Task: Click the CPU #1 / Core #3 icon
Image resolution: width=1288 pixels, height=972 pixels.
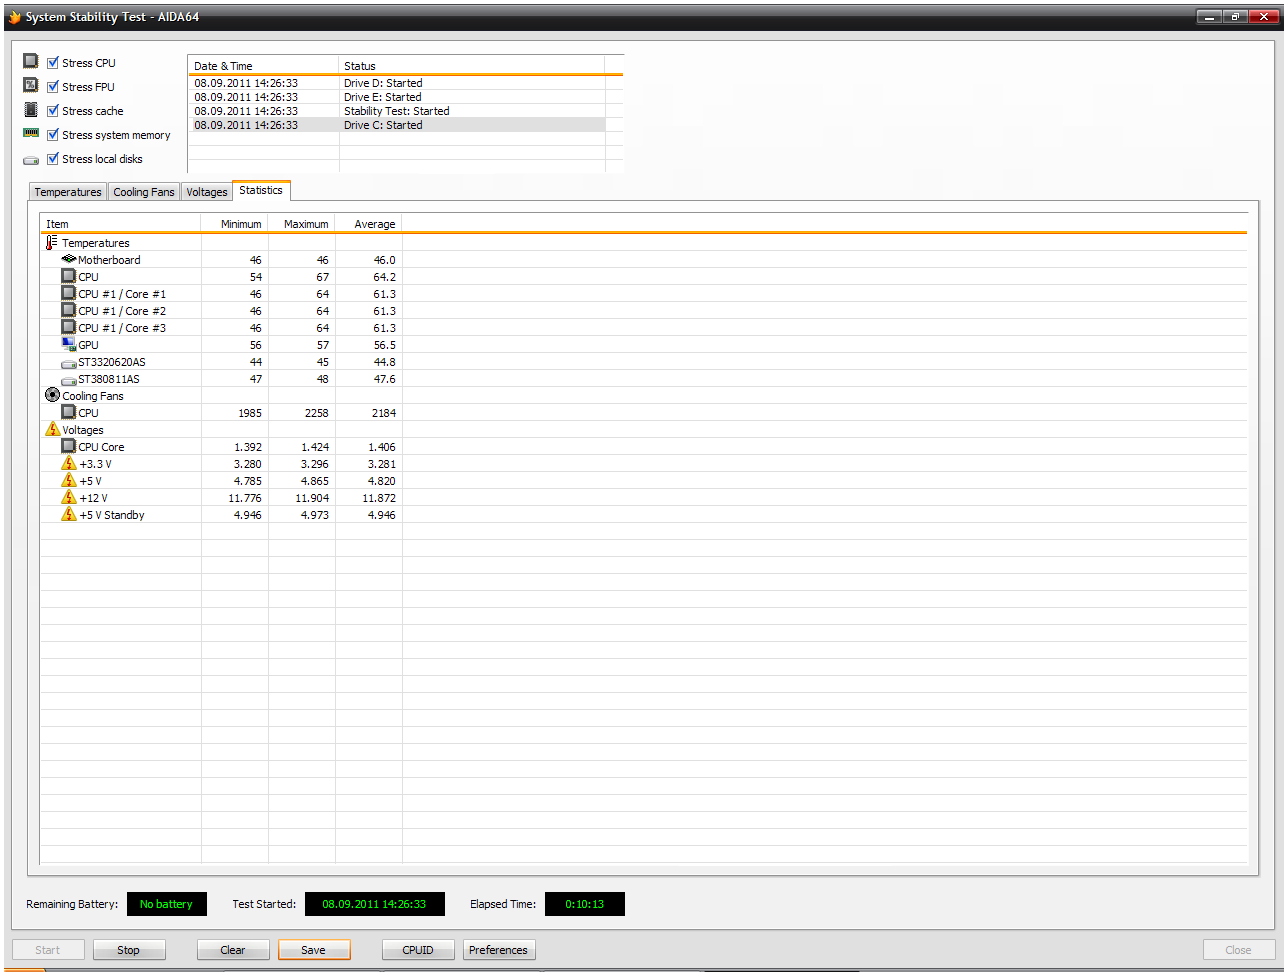Action: point(69,328)
